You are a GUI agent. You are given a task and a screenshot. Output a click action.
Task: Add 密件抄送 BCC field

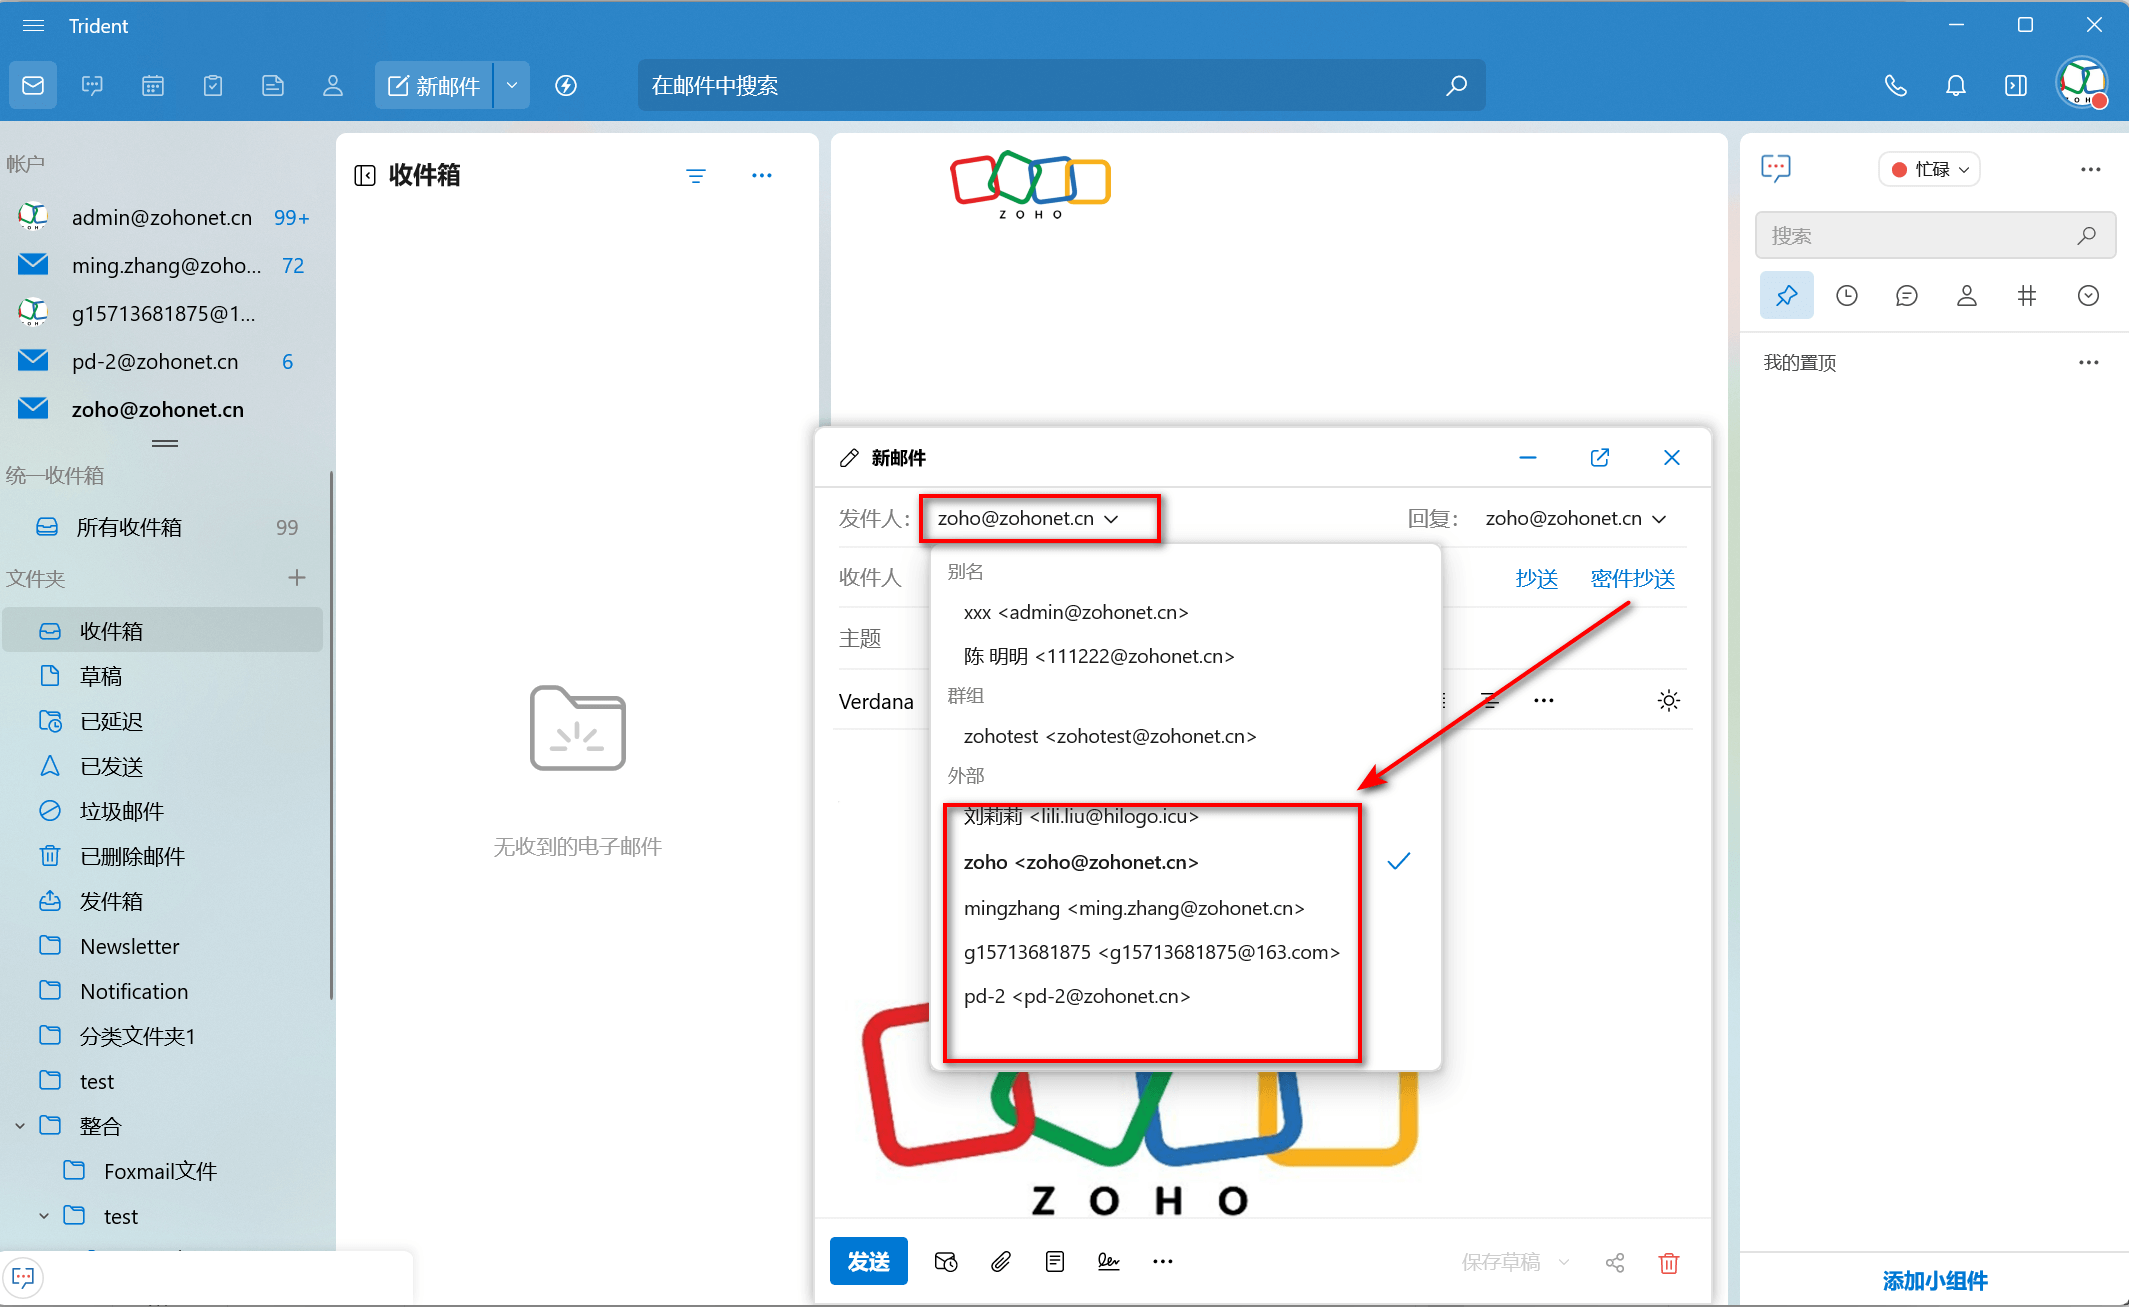pyautogui.click(x=1632, y=579)
